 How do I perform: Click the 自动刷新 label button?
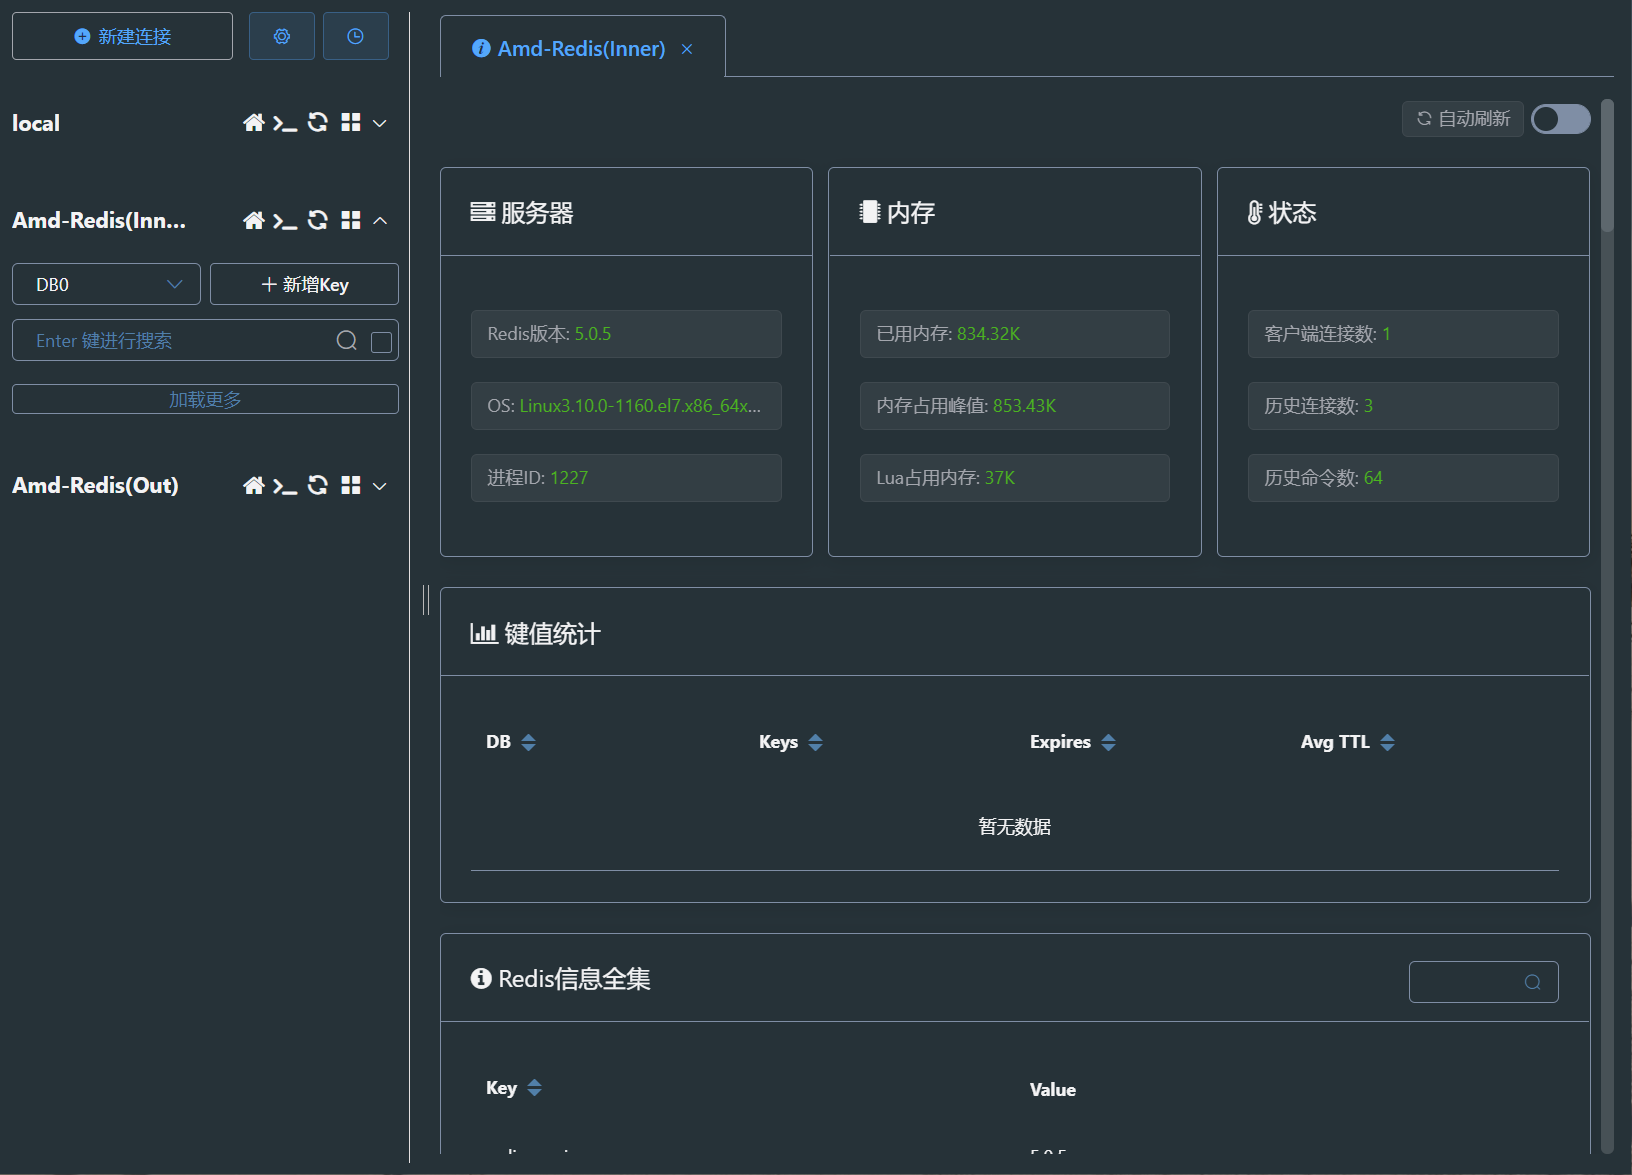tap(1463, 118)
